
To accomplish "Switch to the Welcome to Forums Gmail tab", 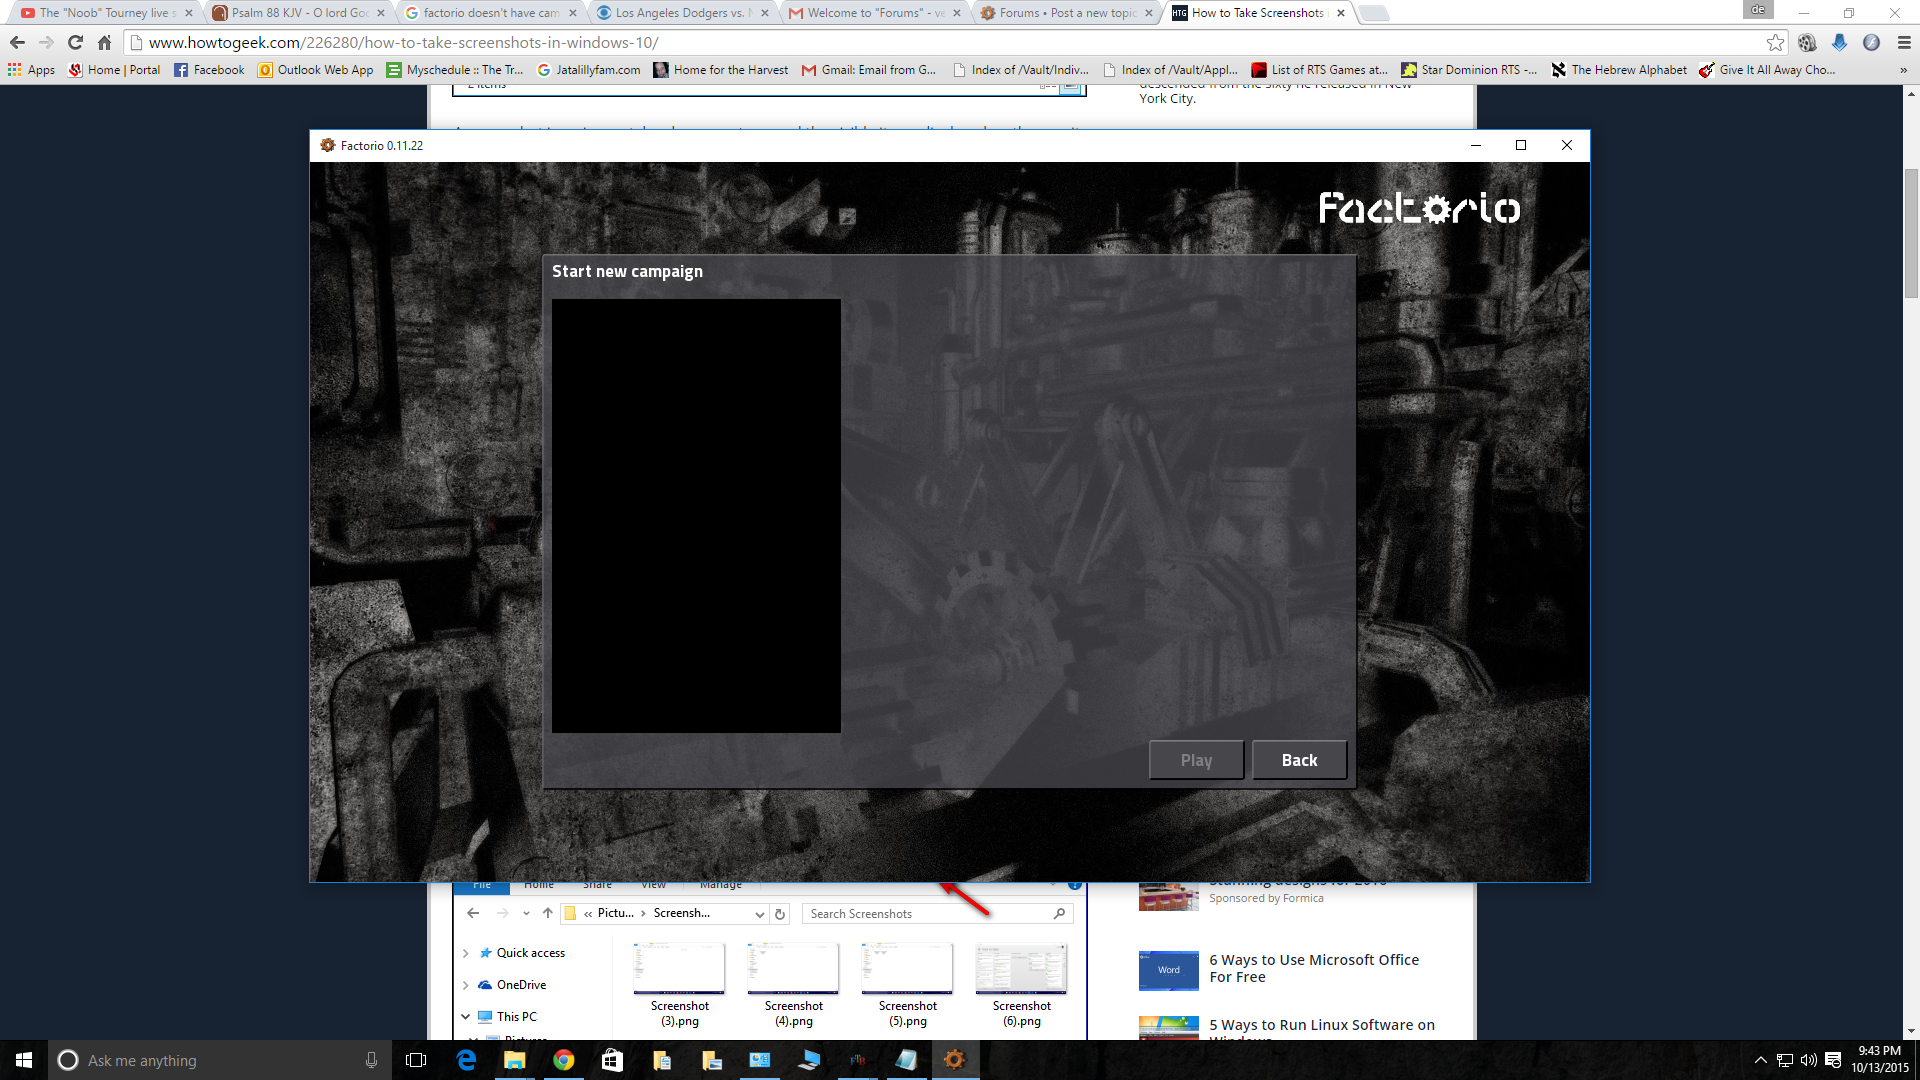I will pos(874,13).
